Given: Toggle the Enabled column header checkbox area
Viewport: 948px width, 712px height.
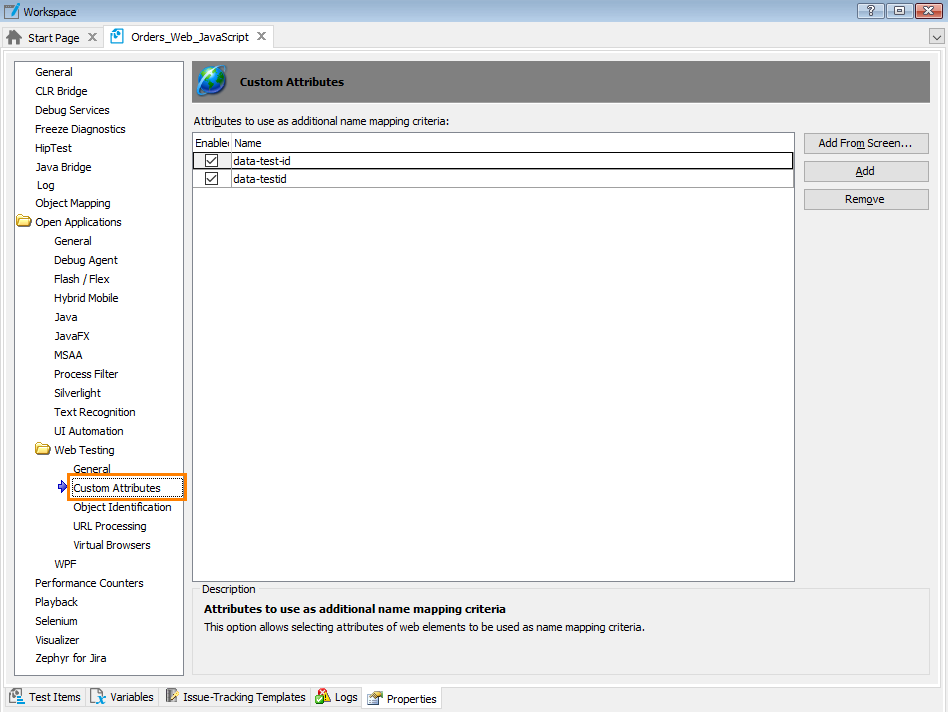Looking at the screenshot, I should [x=211, y=142].
